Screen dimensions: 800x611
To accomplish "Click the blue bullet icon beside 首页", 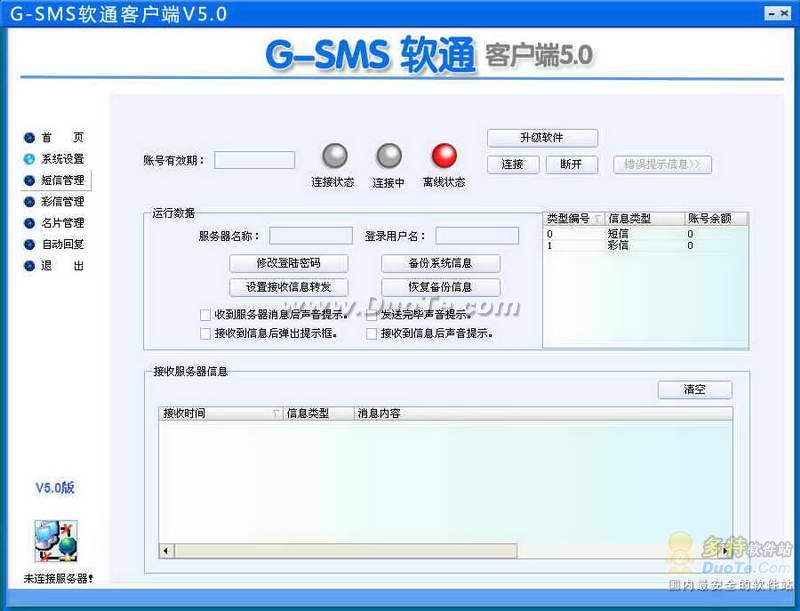I will [x=29, y=138].
